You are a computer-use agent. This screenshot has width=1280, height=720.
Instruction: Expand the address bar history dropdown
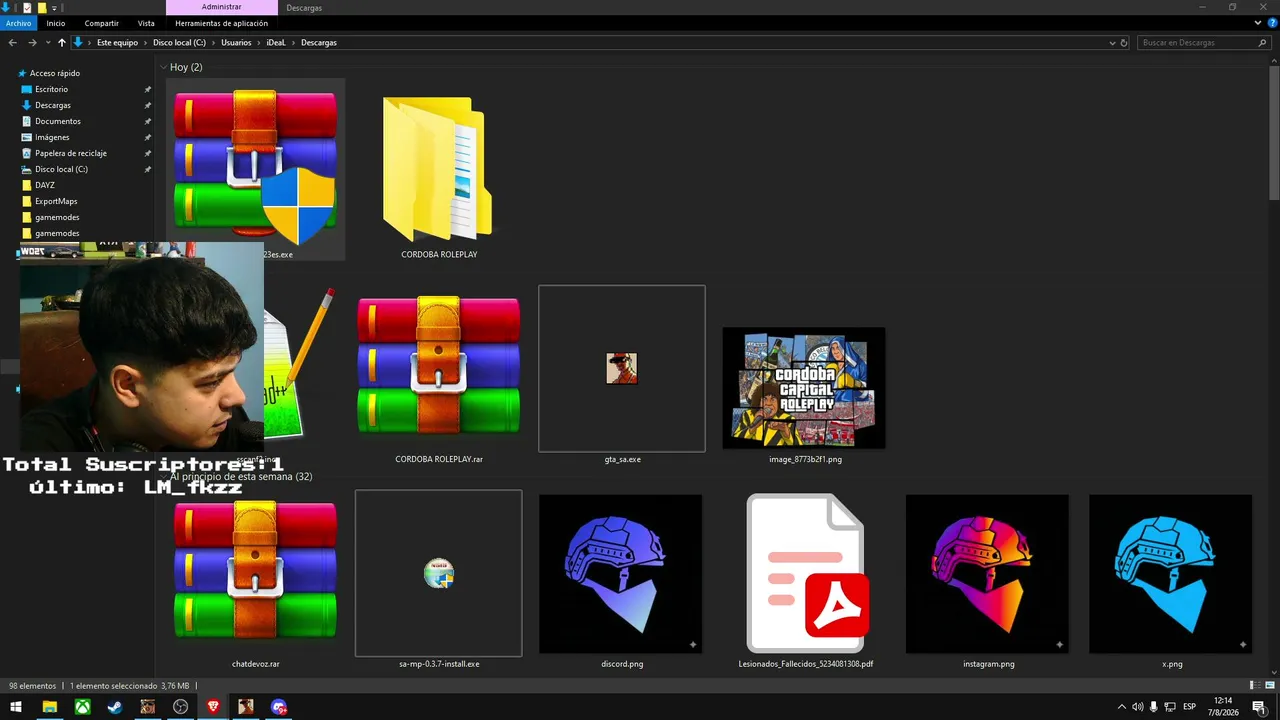(x=1112, y=43)
